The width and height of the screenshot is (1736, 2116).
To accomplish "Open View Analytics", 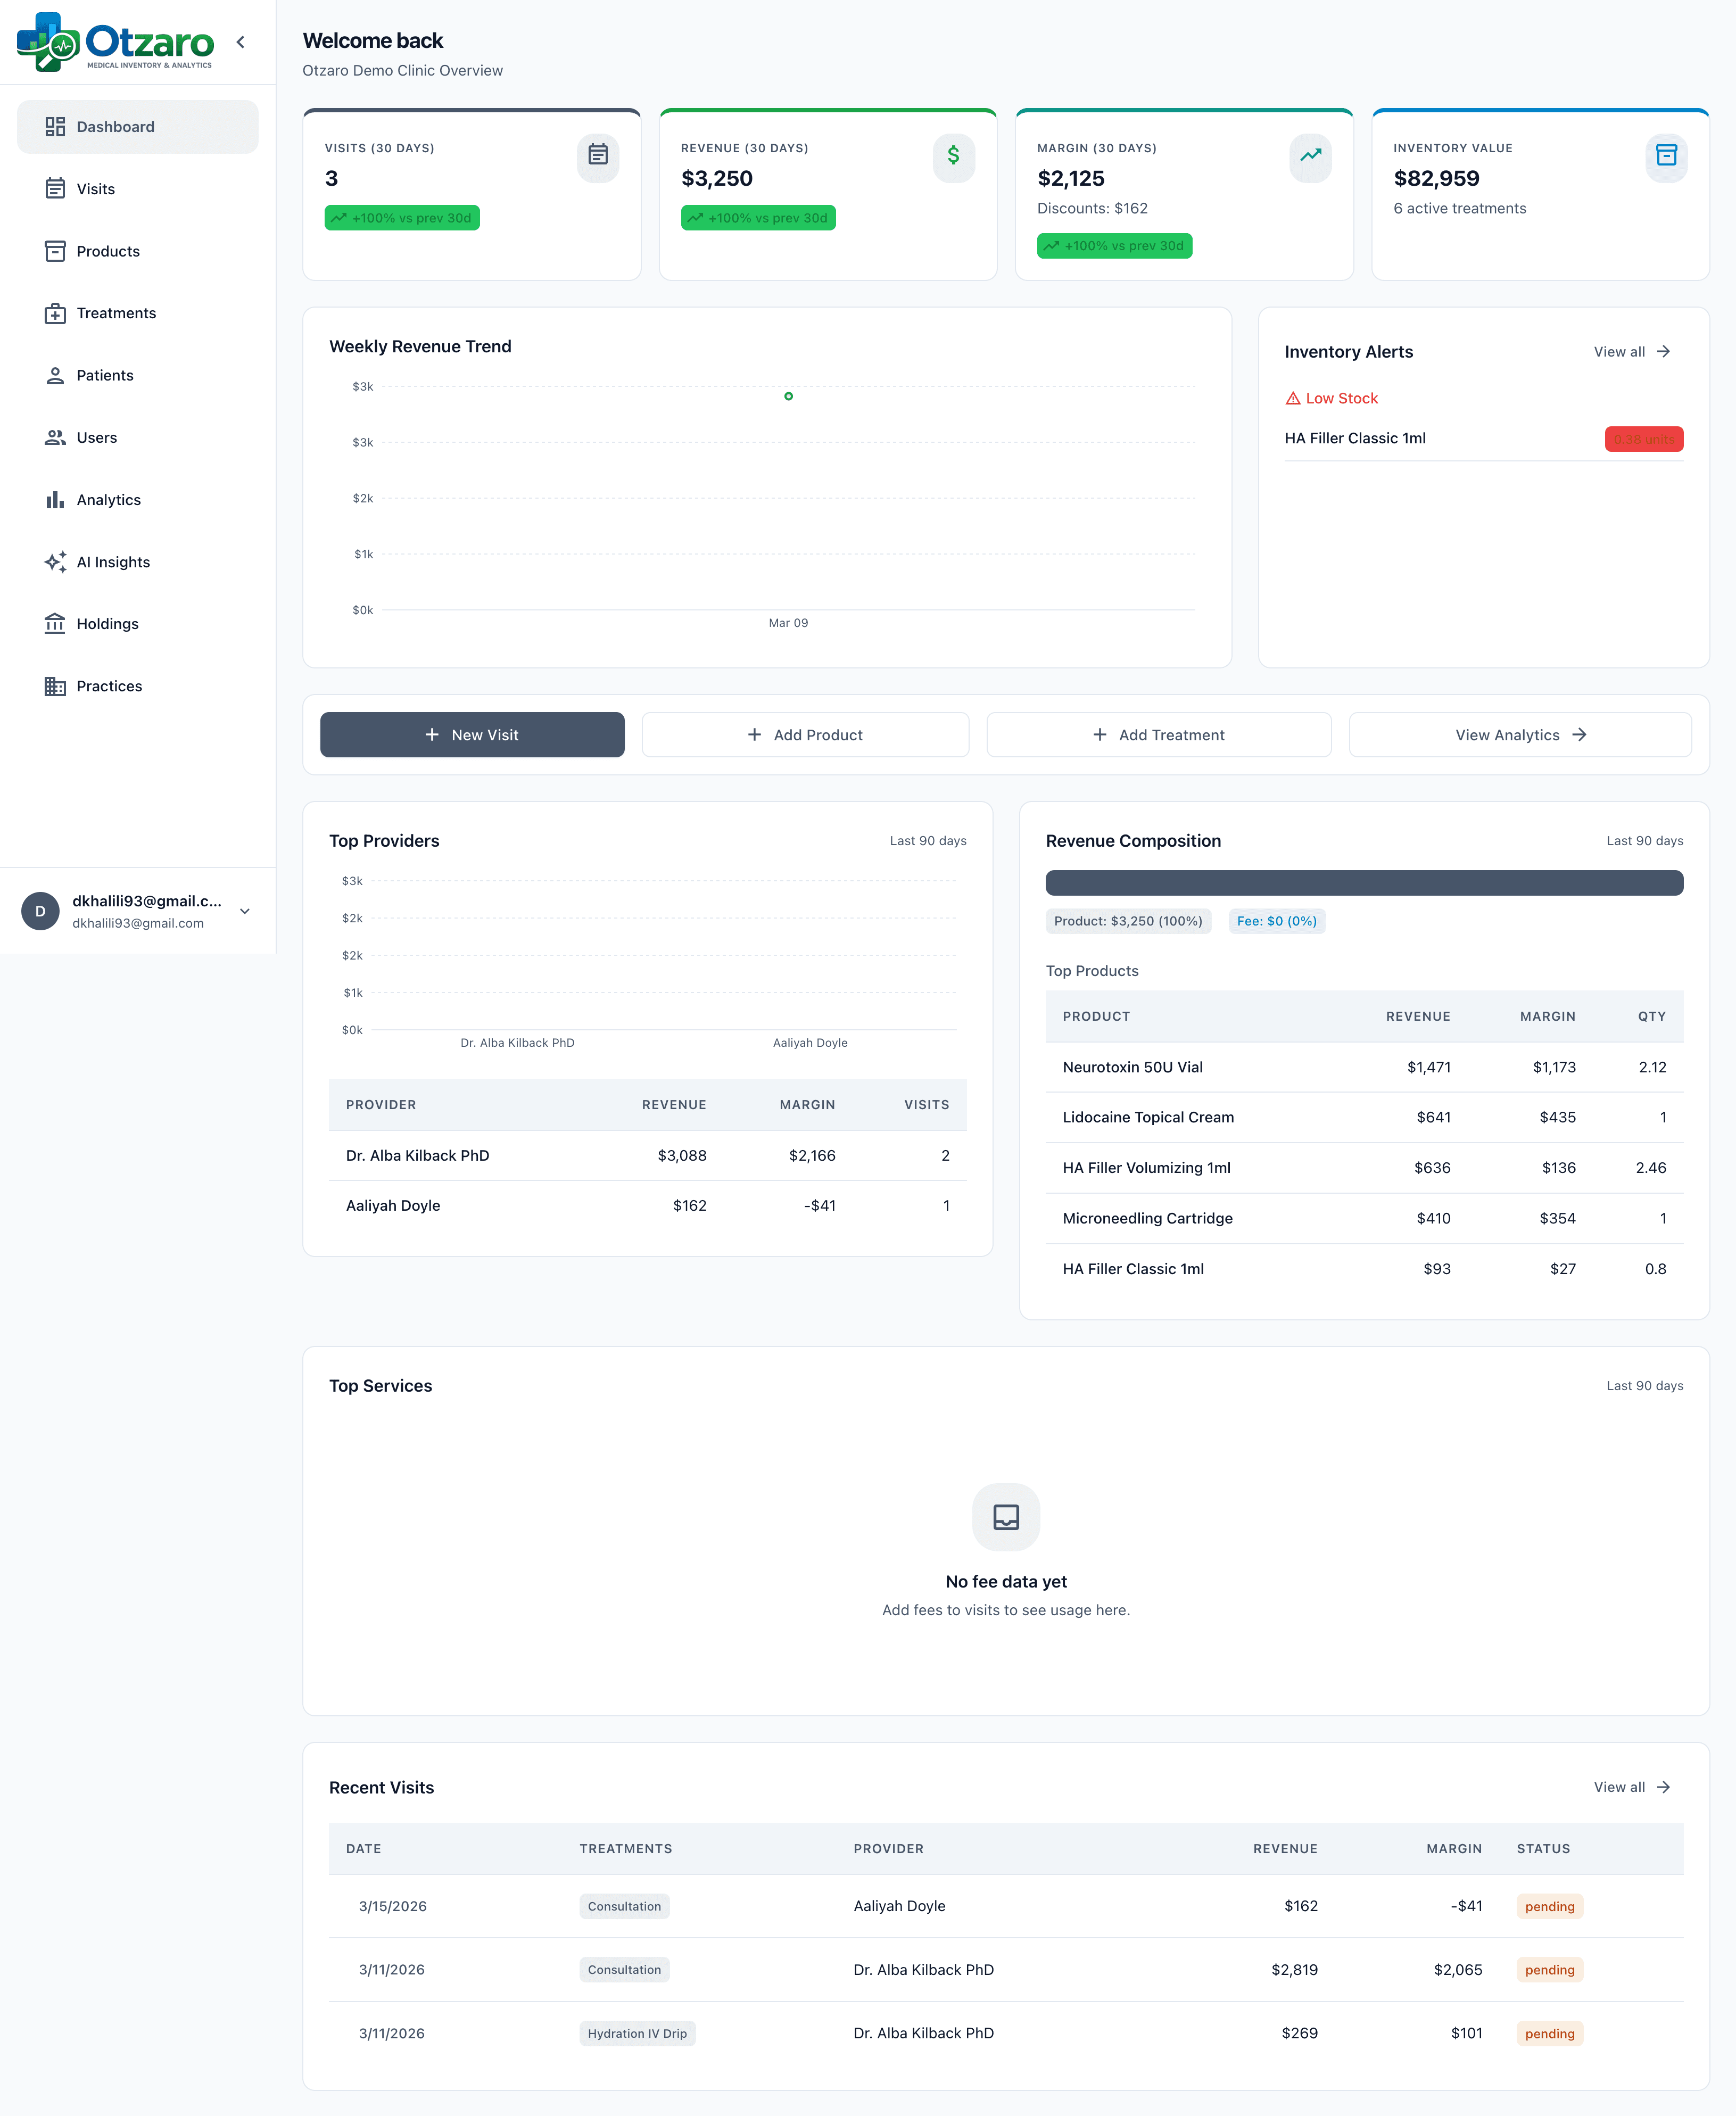I will point(1519,734).
